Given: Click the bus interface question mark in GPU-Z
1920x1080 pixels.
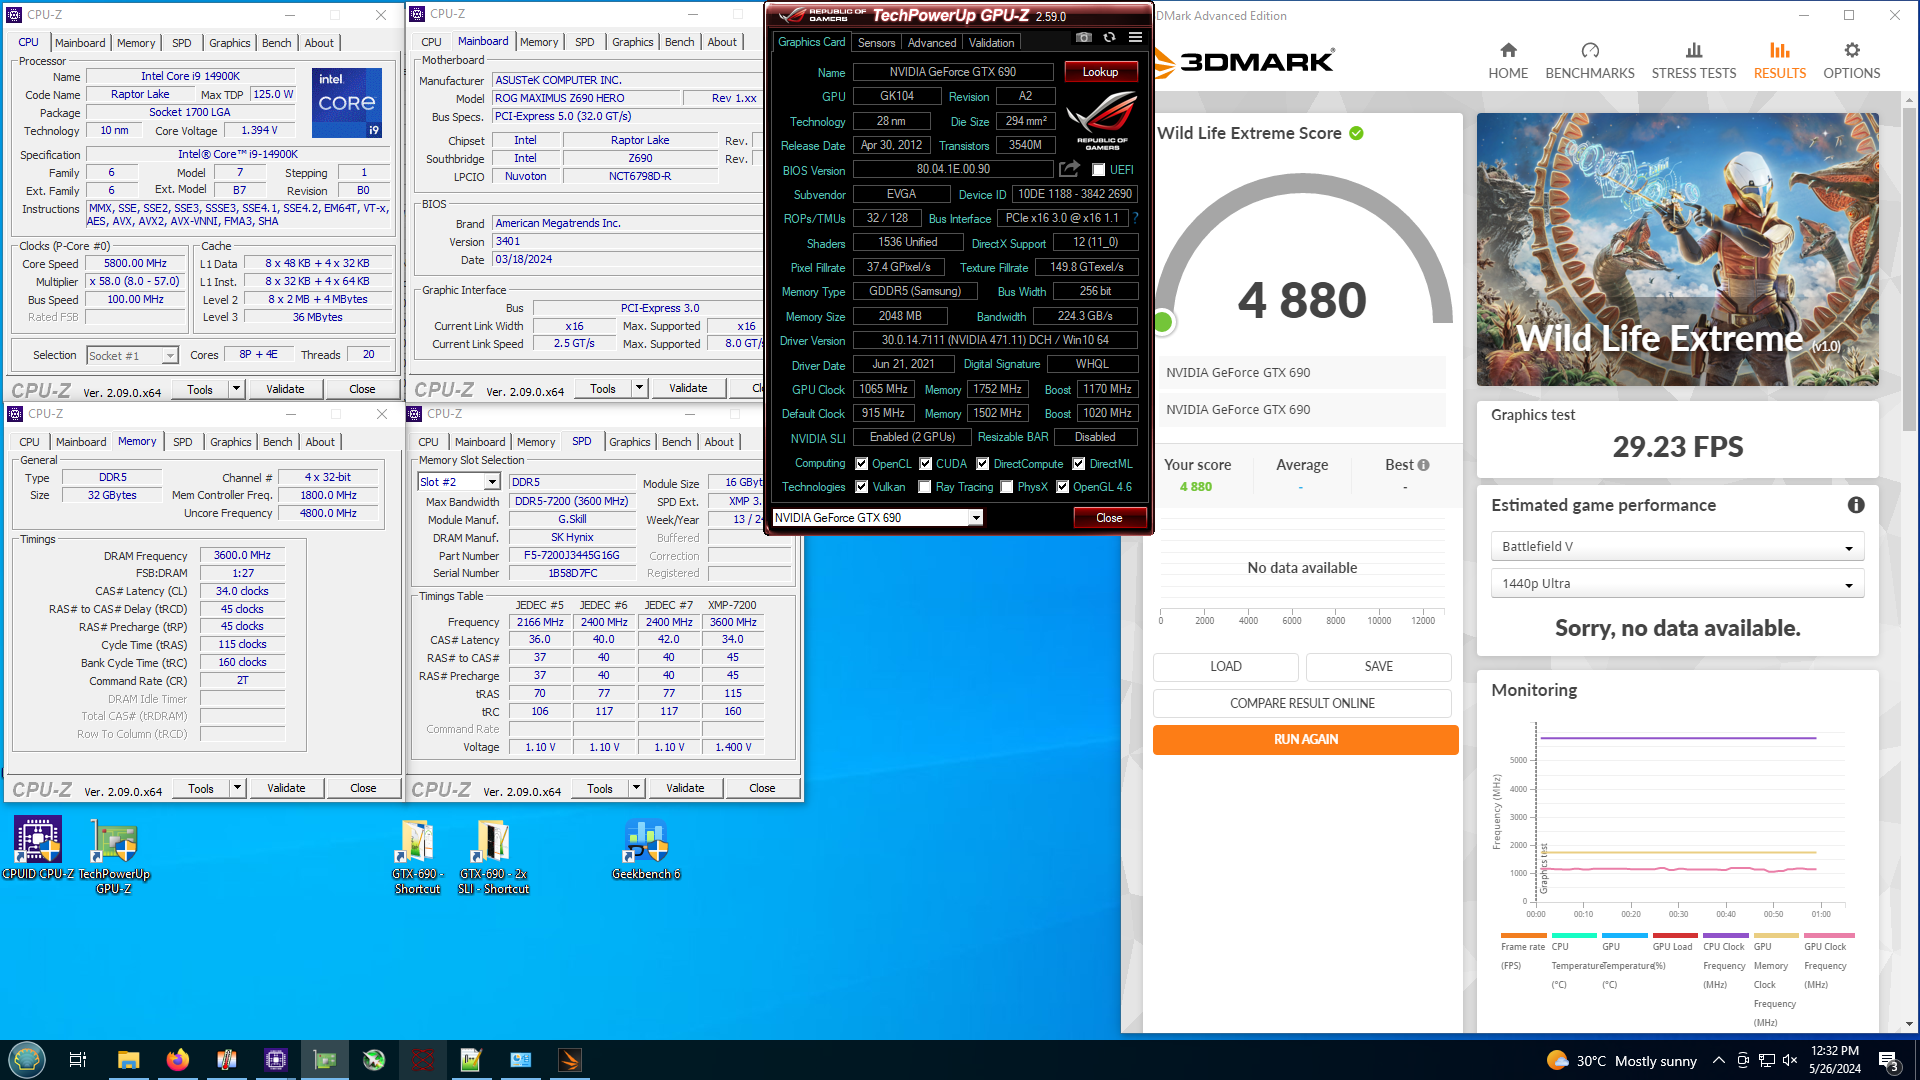Looking at the screenshot, I should 1135,218.
